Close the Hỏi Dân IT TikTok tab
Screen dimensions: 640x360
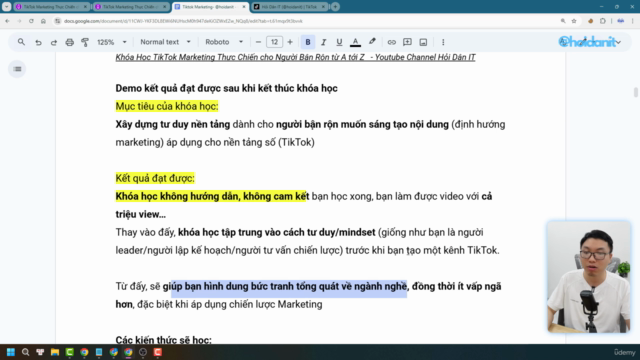(323, 7)
